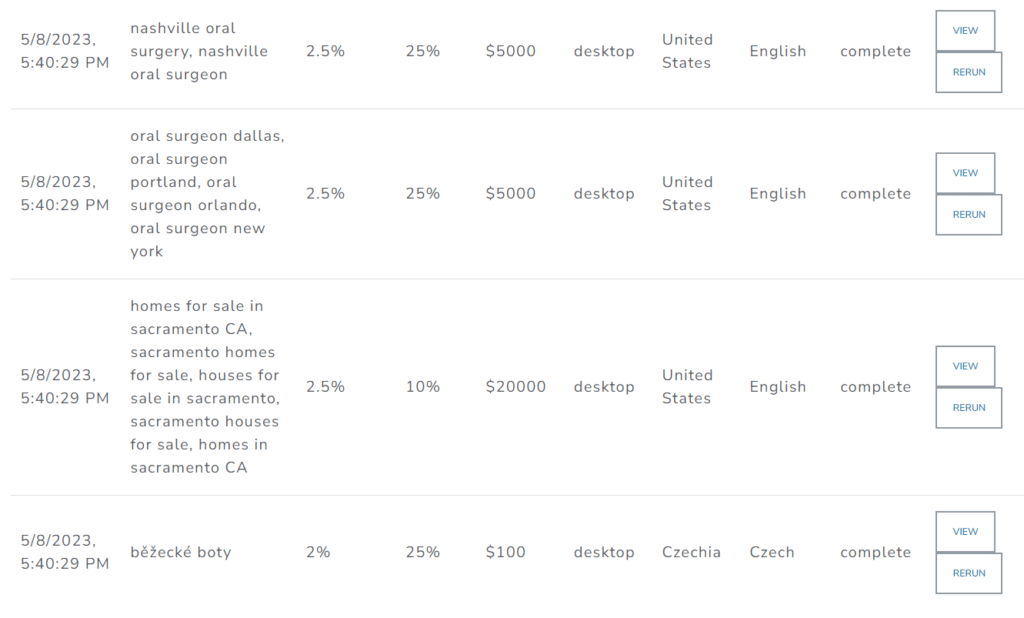Click the $20000 budget value

(515, 387)
